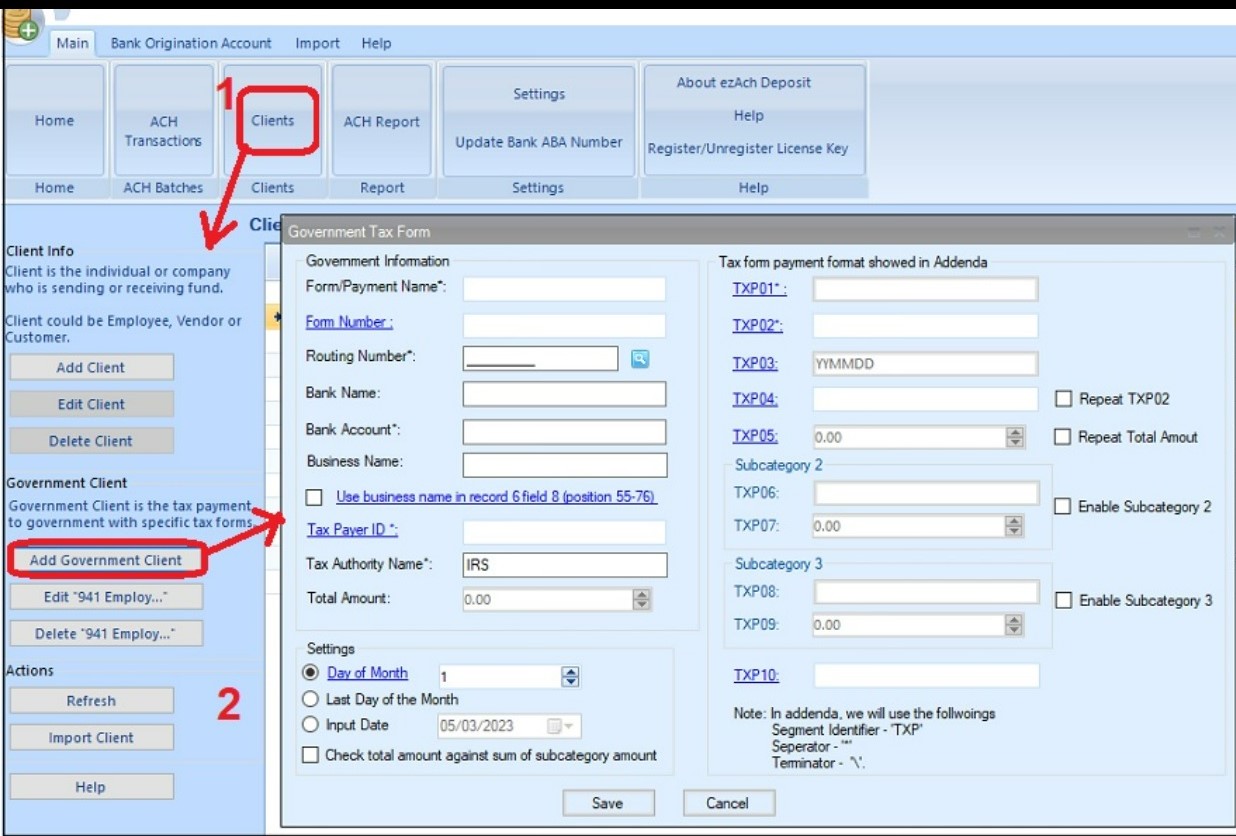Open the routing number lookup magnifier
1236x836 pixels.
(x=640, y=357)
